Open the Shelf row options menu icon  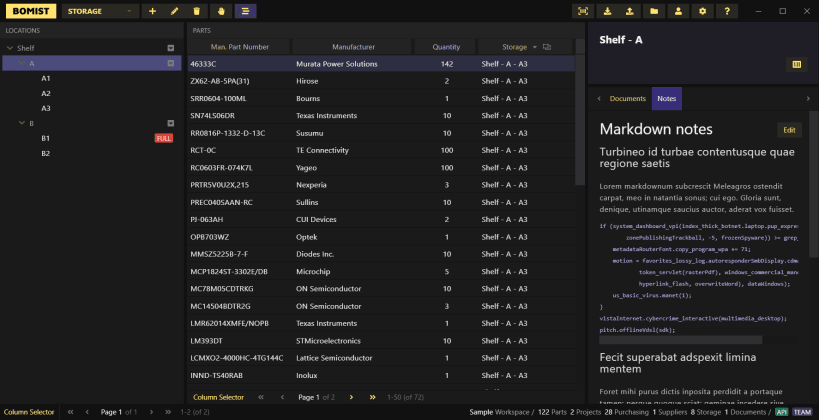171,48
